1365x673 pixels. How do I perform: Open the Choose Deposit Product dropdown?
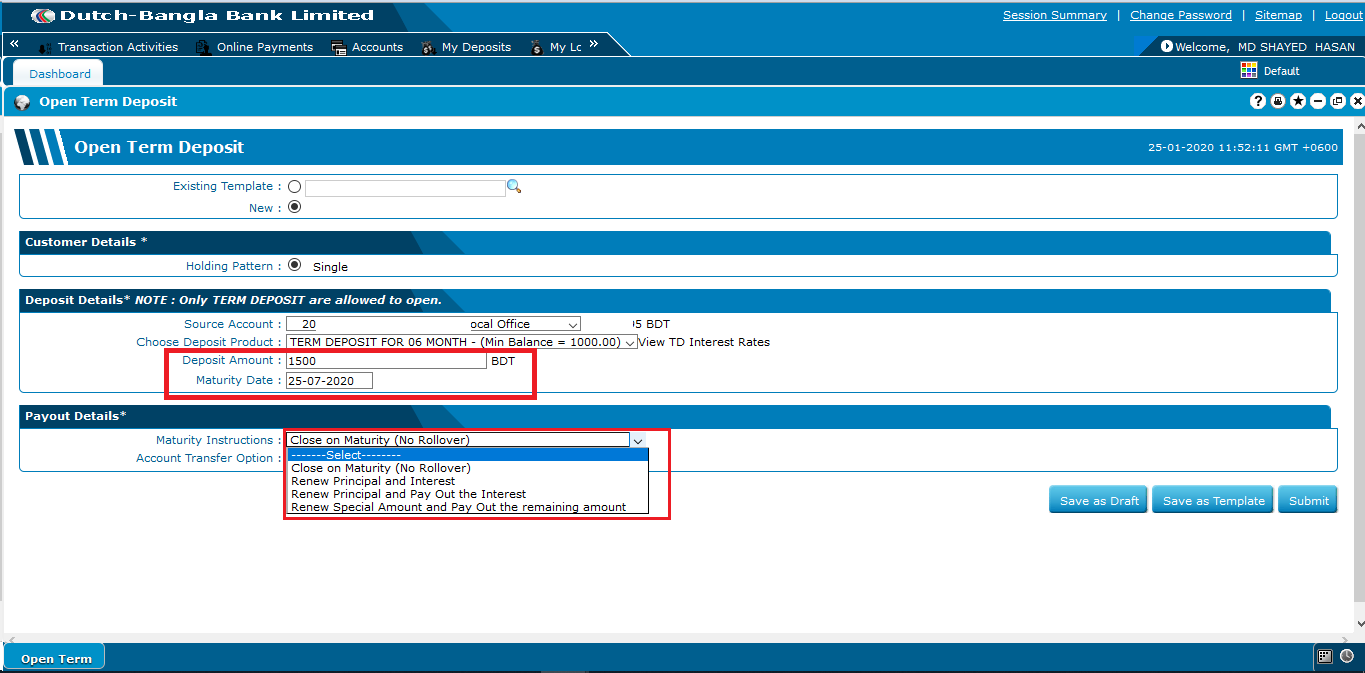click(x=462, y=342)
